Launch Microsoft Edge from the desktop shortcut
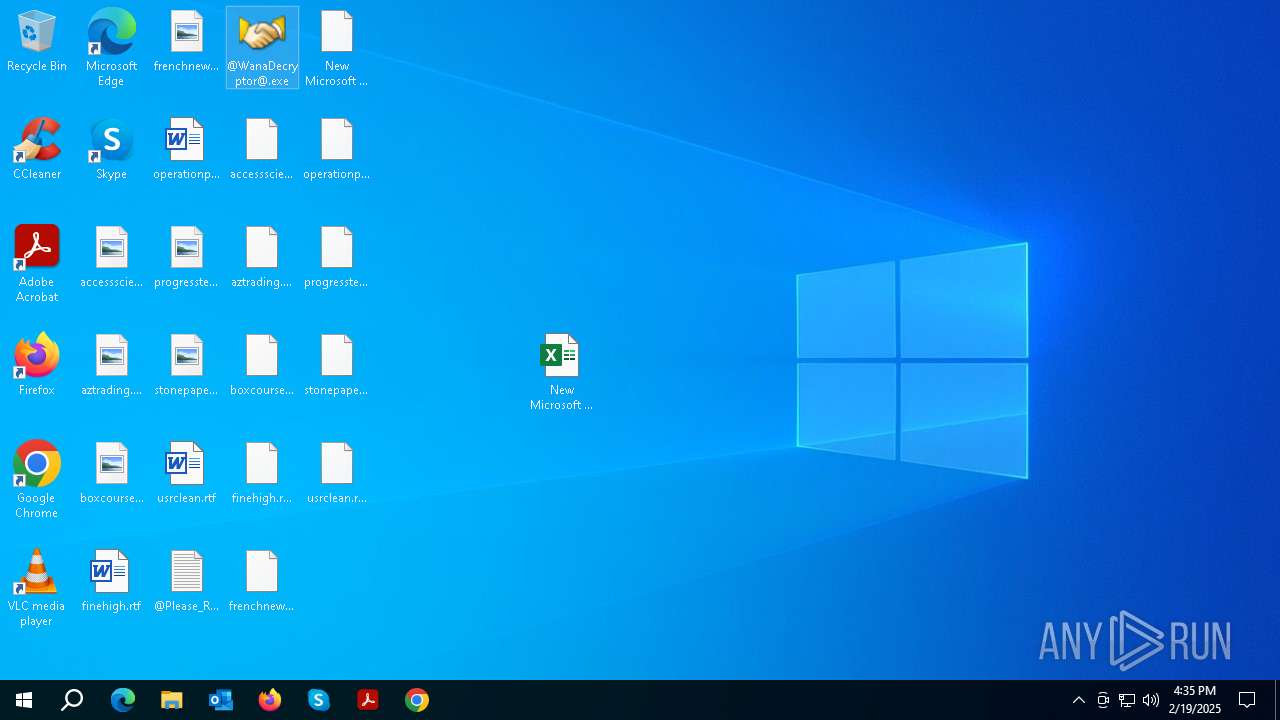This screenshot has width=1280, height=720. click(111, 47)
